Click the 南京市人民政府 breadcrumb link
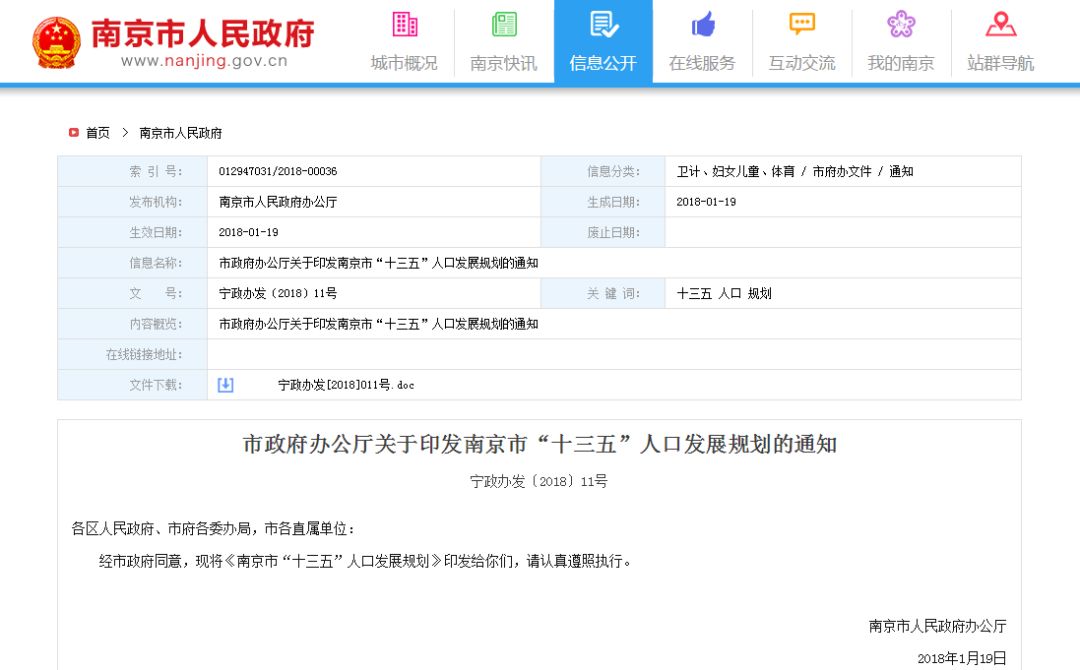The height and width of the screenshot is (670, 1080). pos(180,133)
